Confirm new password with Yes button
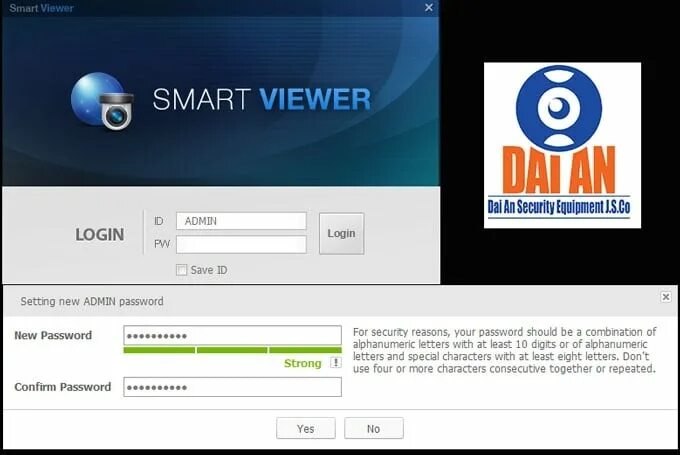This screenshot has width=680, height=455. pos(306,429)
